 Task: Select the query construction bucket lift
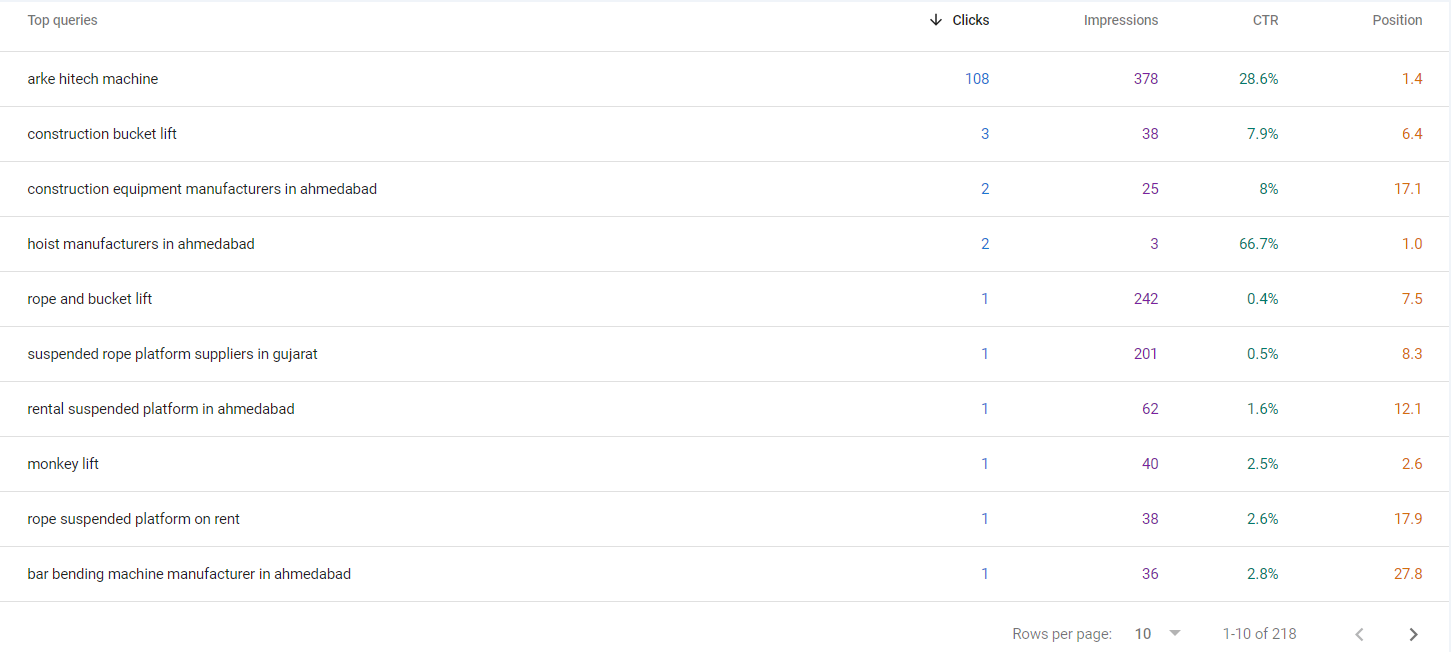[101, 133]
